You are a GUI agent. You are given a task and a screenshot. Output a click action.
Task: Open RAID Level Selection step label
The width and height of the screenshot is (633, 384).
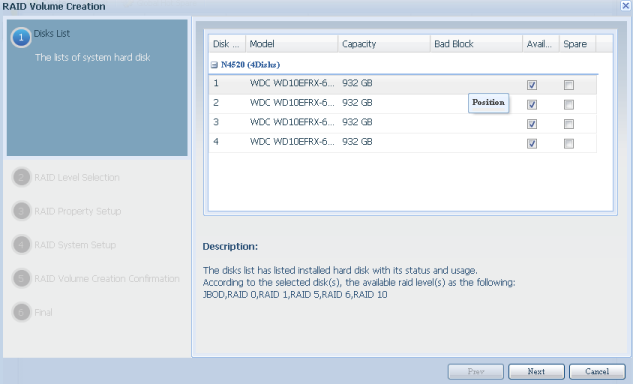click(77, 177)
